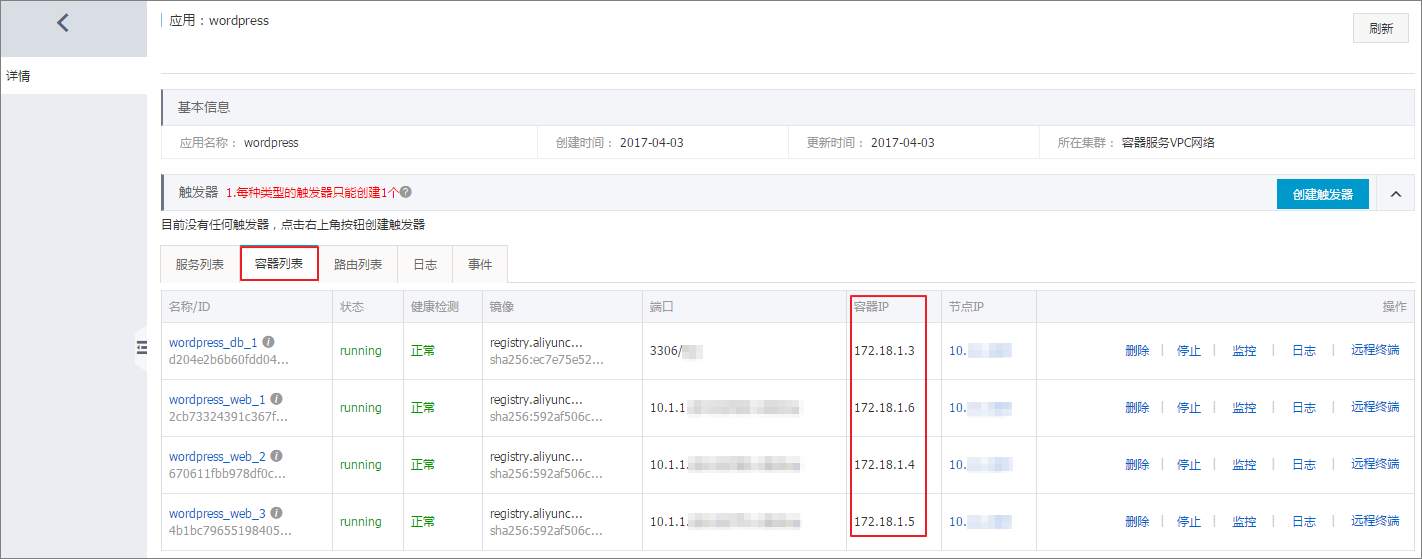Image resolution: width=1422 pixels, height=559 pixels.
Task: Click 日志 for wordpress_web_3 row
Action: (x=1304, y=521)
